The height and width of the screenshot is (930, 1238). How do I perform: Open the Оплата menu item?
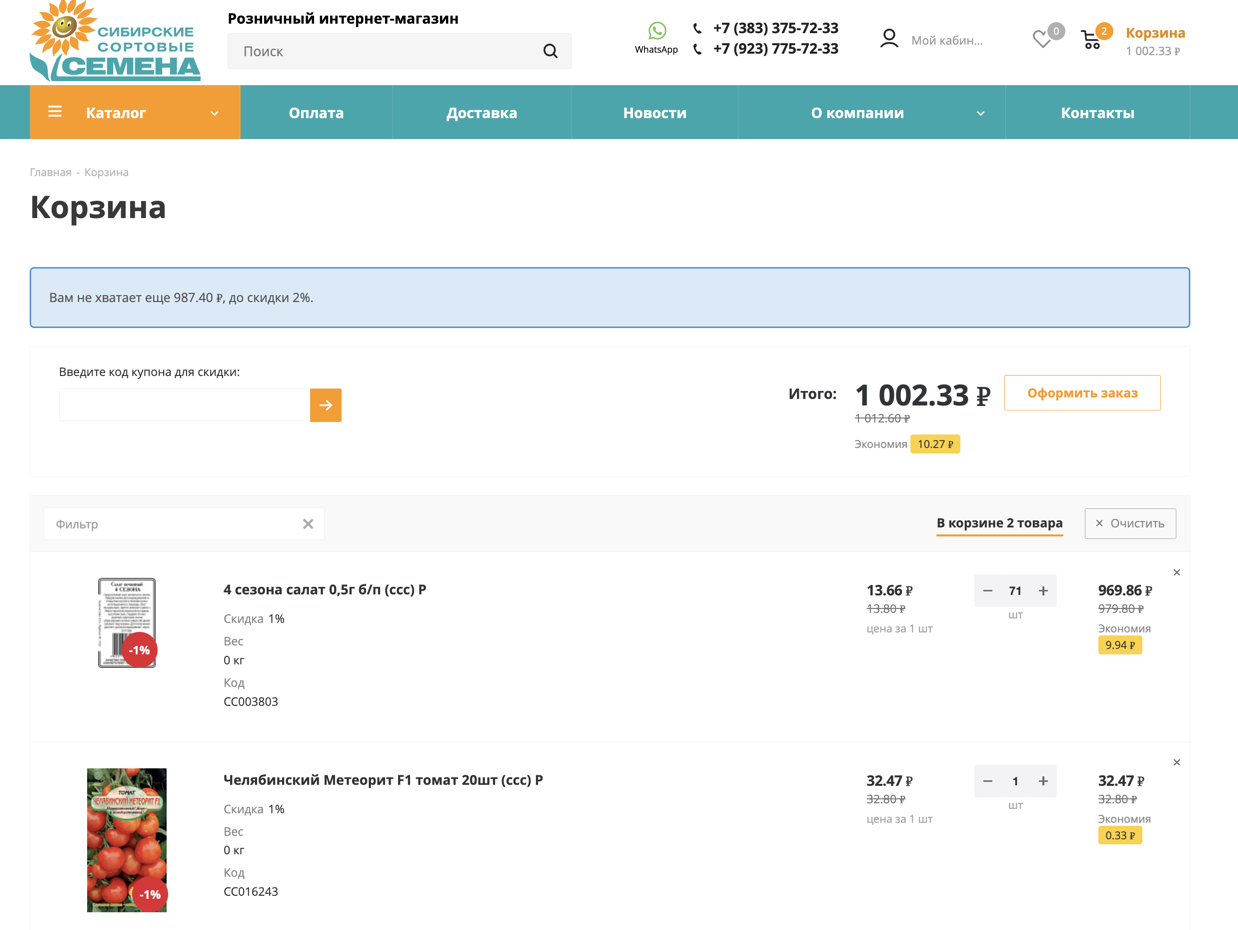click(x=316, y=113)
